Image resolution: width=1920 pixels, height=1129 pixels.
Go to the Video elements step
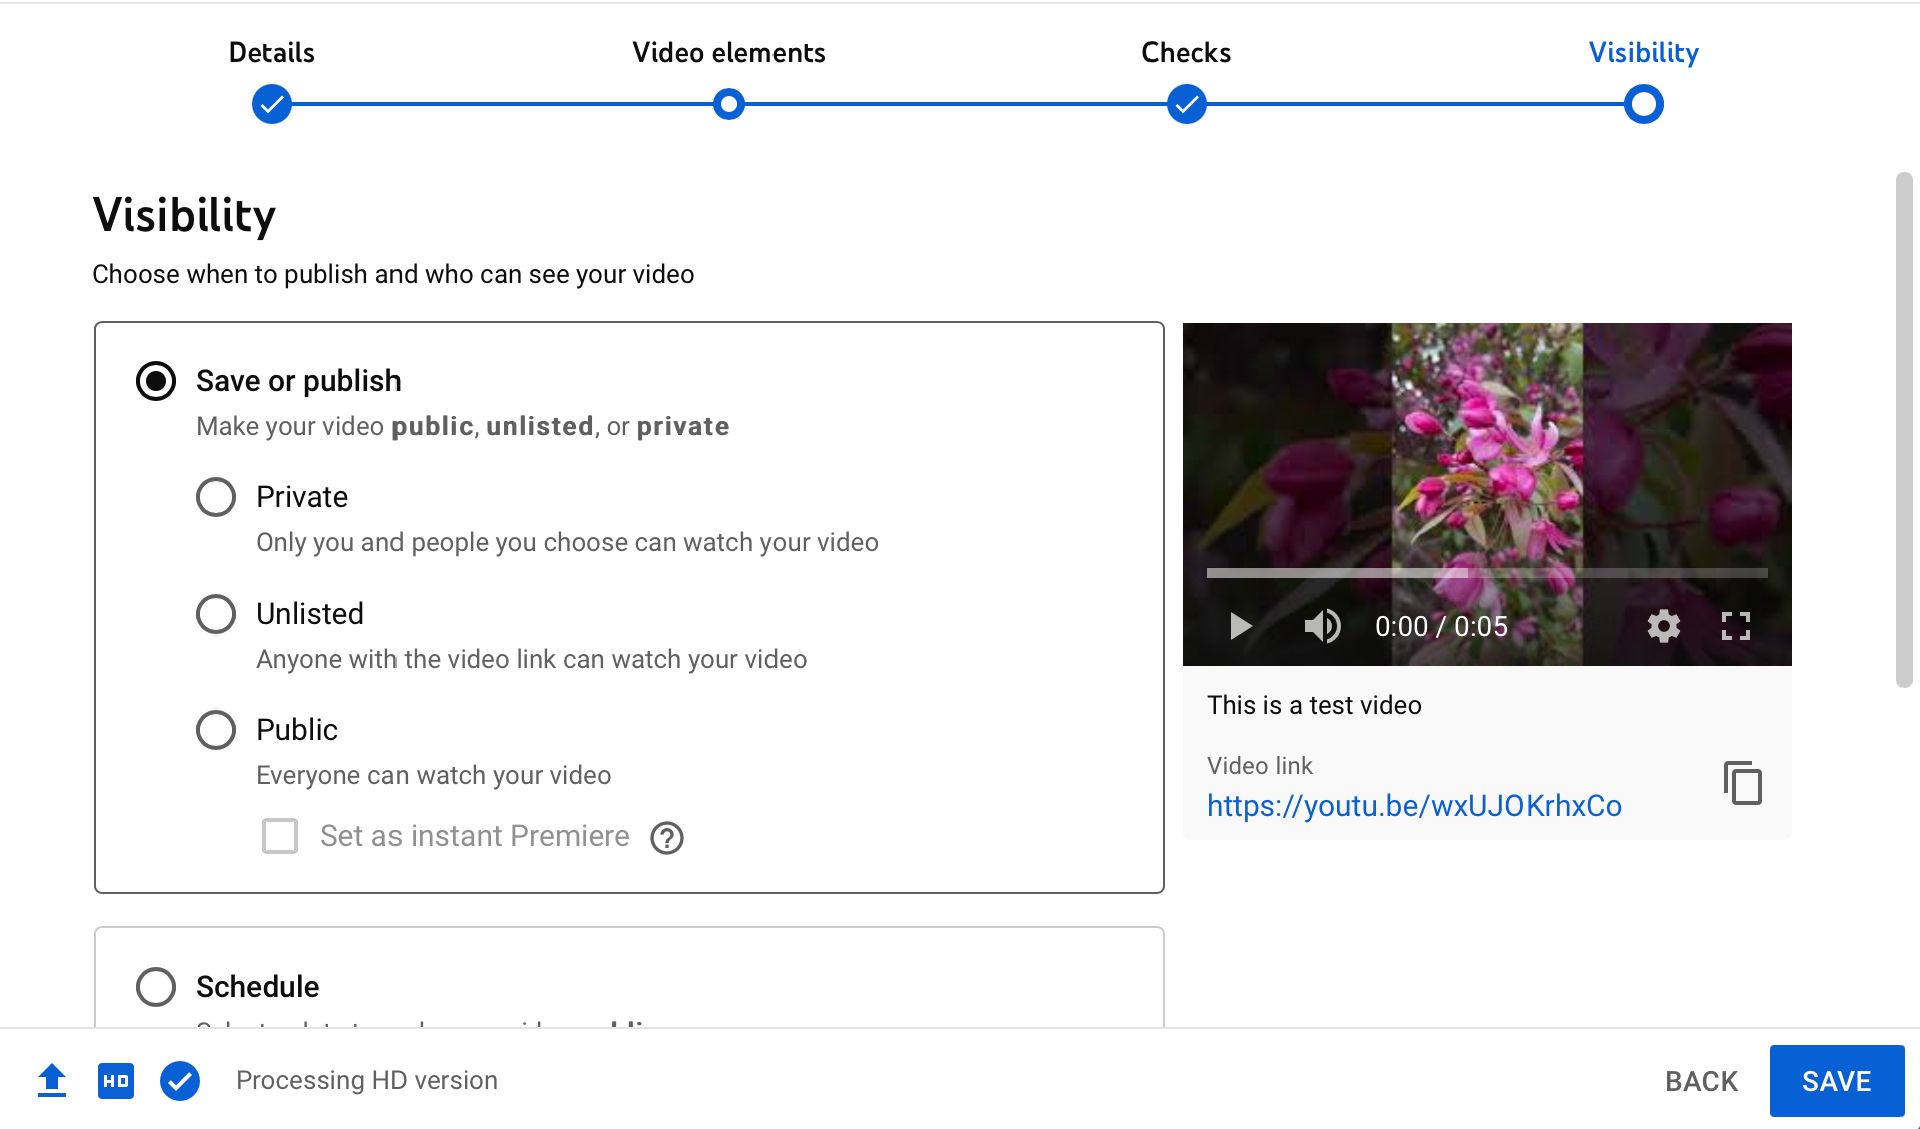coord(729,104)
